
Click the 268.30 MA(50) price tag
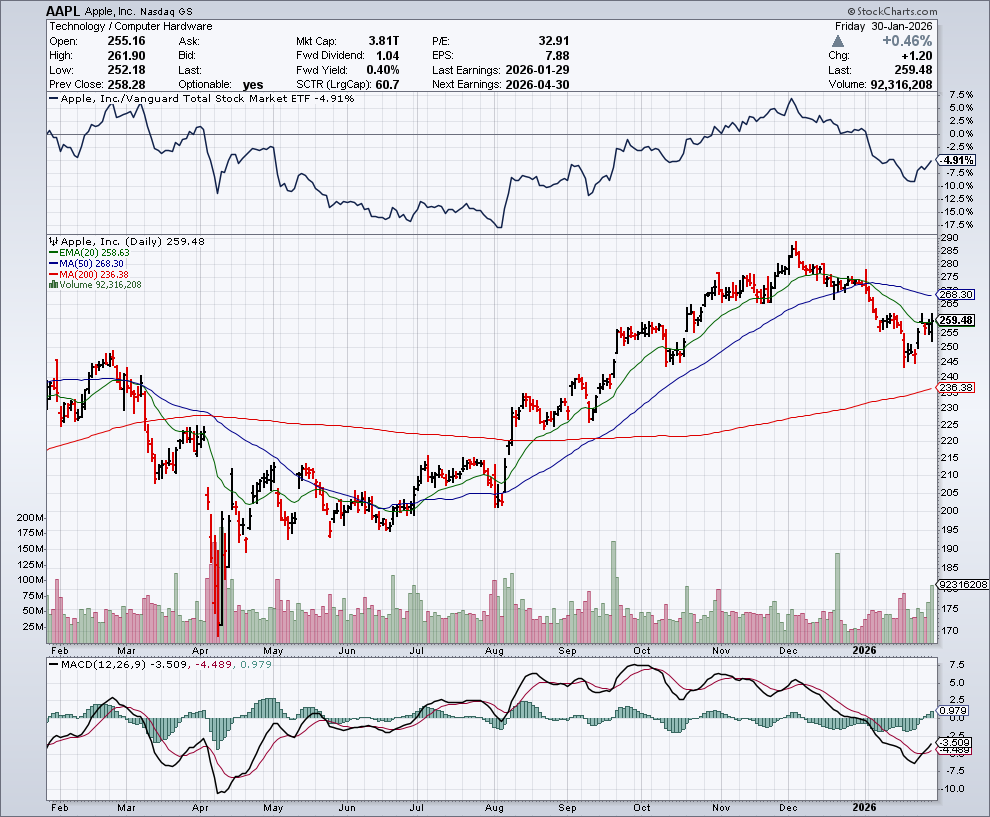pos(955,294)
